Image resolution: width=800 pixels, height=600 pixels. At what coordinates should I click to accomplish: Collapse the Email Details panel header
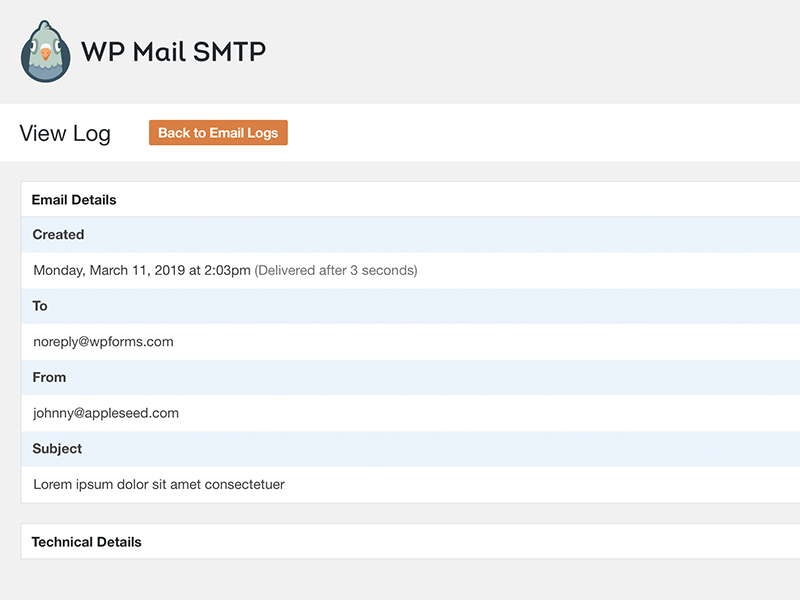pos(74,200)
